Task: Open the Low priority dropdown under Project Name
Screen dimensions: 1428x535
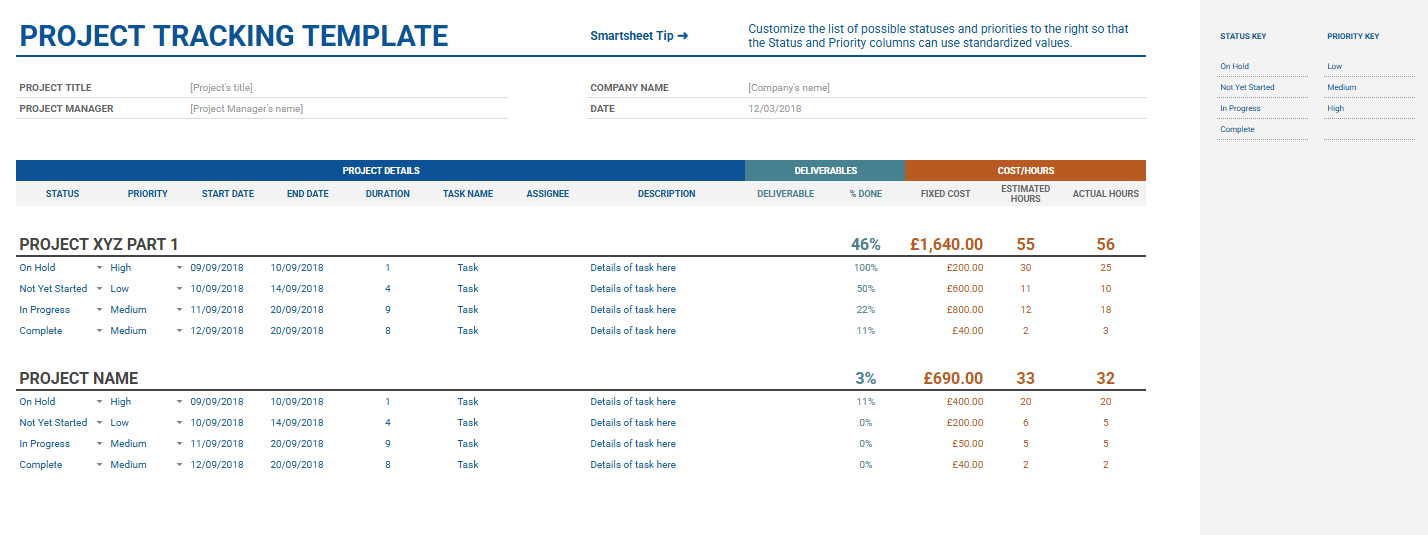Action: (179, 423)
